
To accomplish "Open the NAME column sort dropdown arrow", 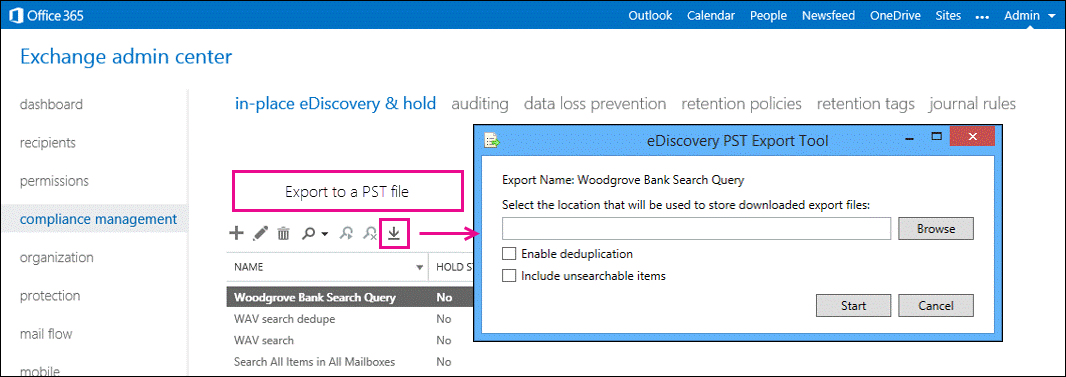I will tap(419, 268).
